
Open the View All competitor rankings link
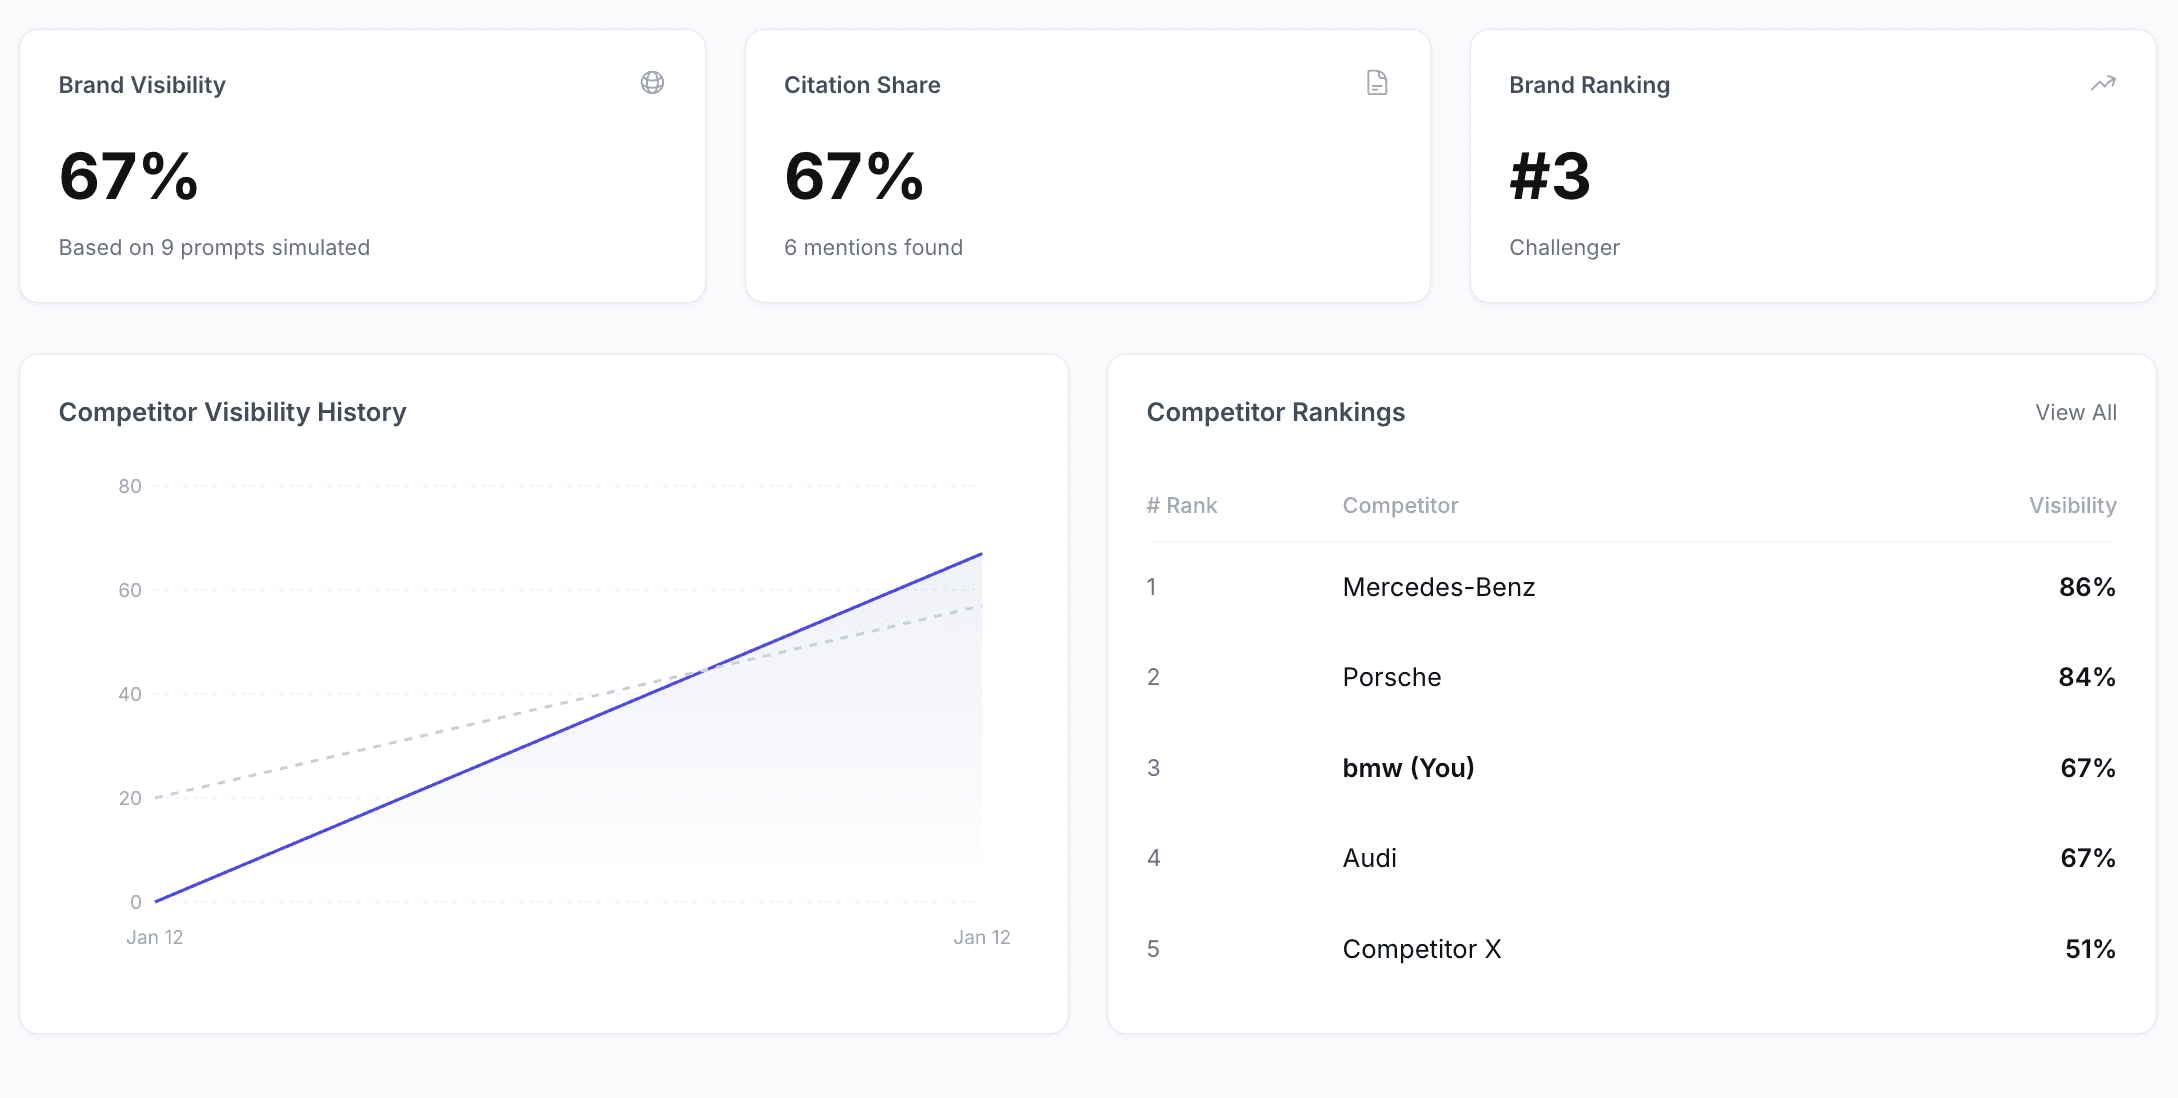point(2075,412)
